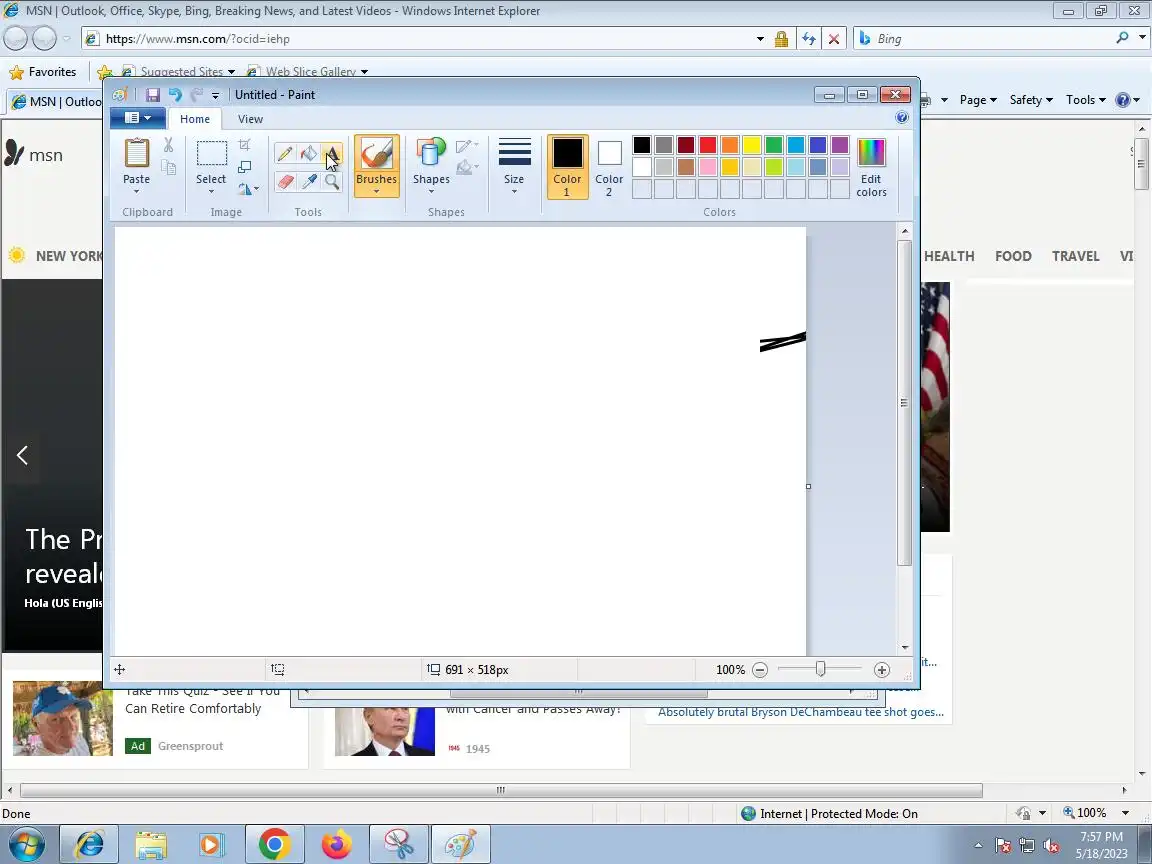Select Color 1 foreground swatch

(567, 167)
